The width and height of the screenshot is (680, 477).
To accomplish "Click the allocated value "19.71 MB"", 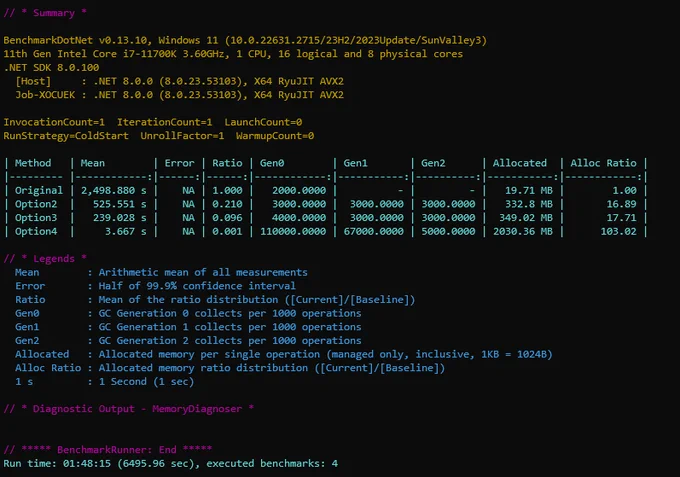I will (x=529, y=190).
